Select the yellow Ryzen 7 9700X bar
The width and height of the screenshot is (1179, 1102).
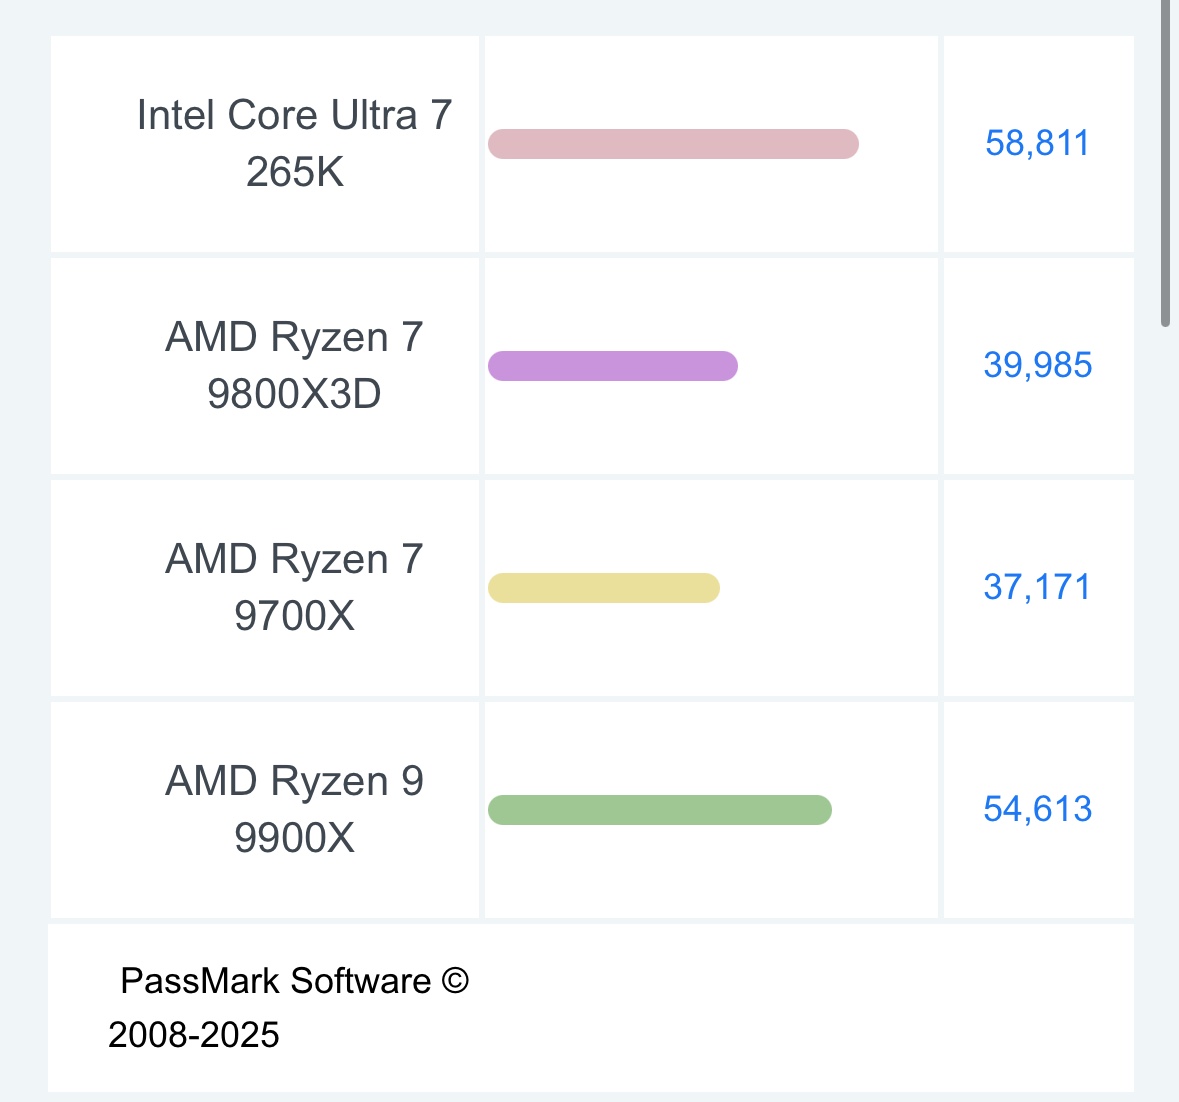[x=604, y=588]
